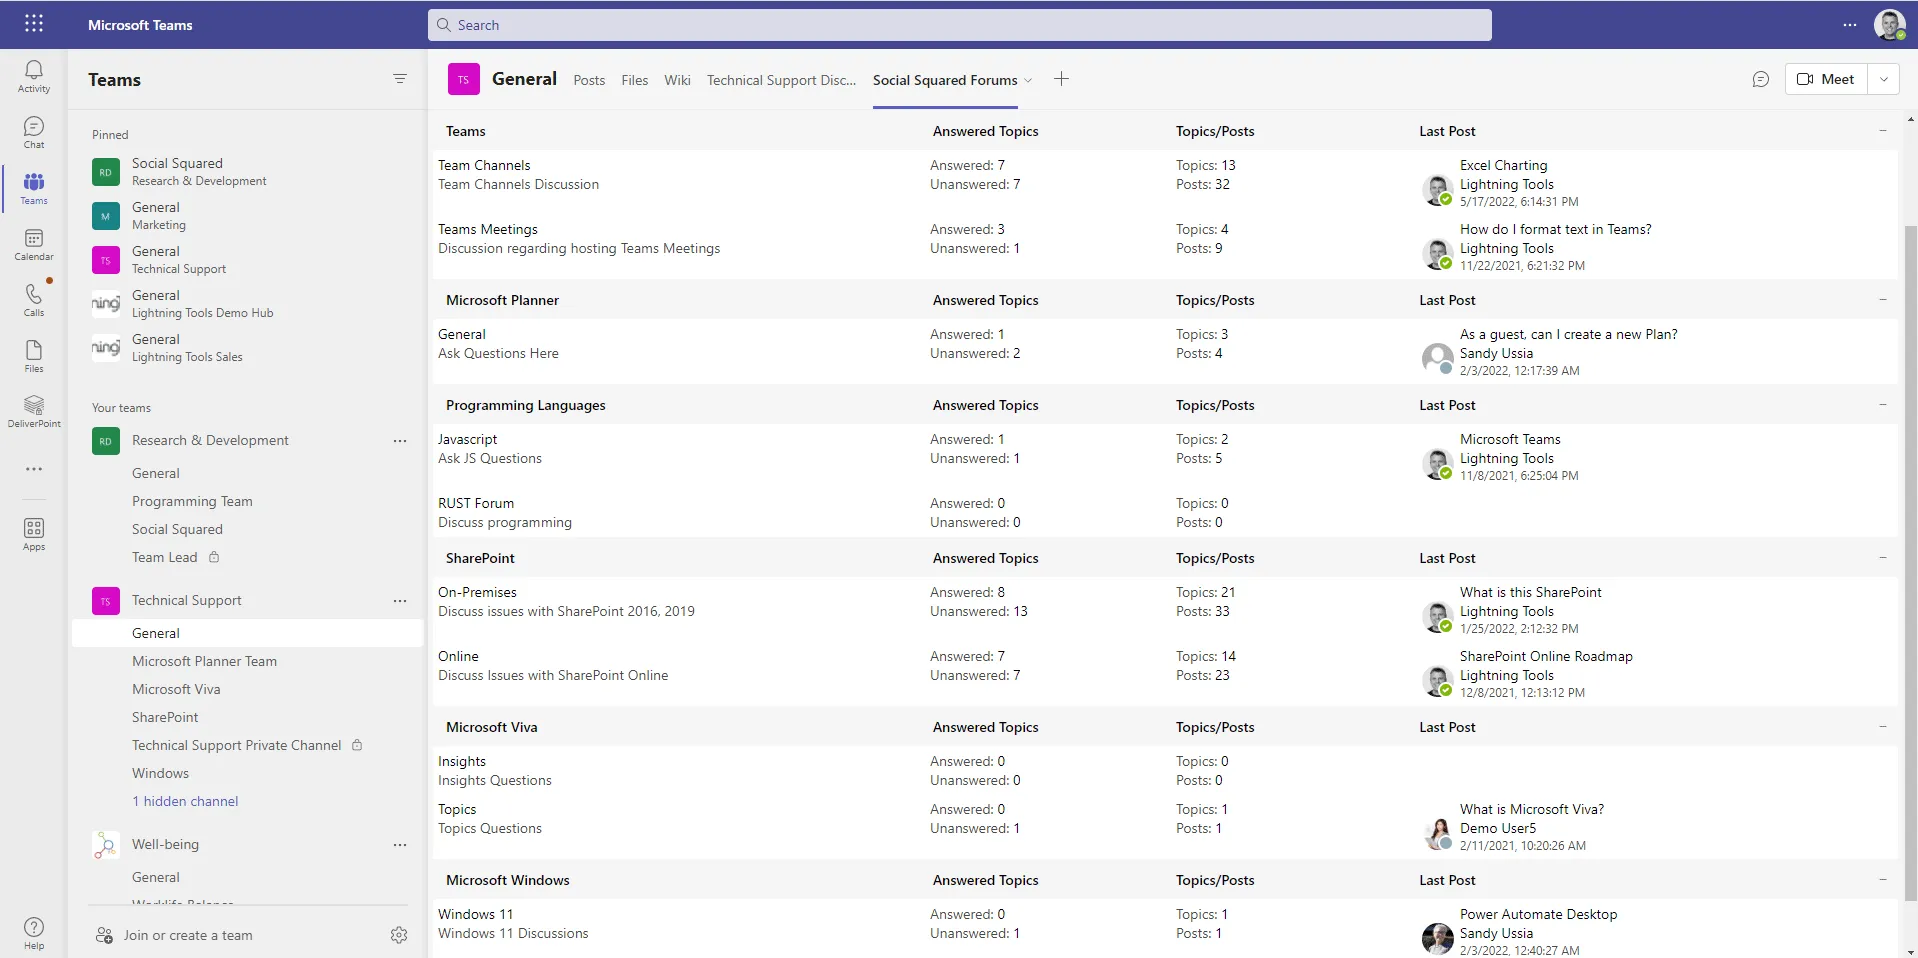Open the Activity feed
The image size is (1918, 958).
pos(33,73)
